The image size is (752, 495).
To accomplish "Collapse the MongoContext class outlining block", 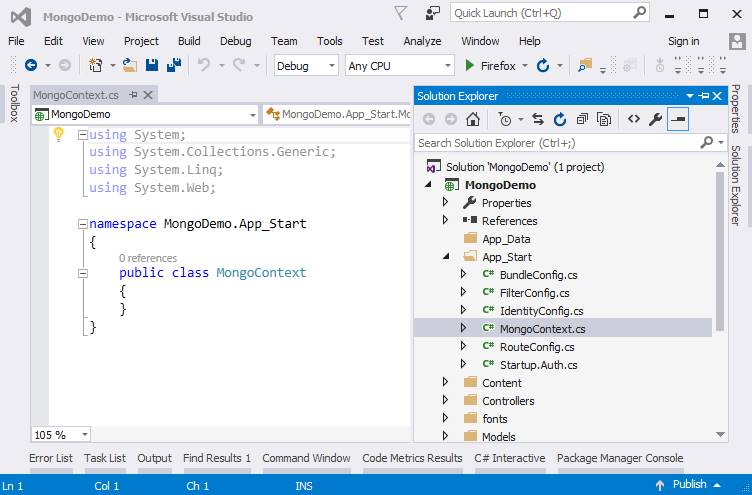I will pyautogui.click(x=82, y=273).
